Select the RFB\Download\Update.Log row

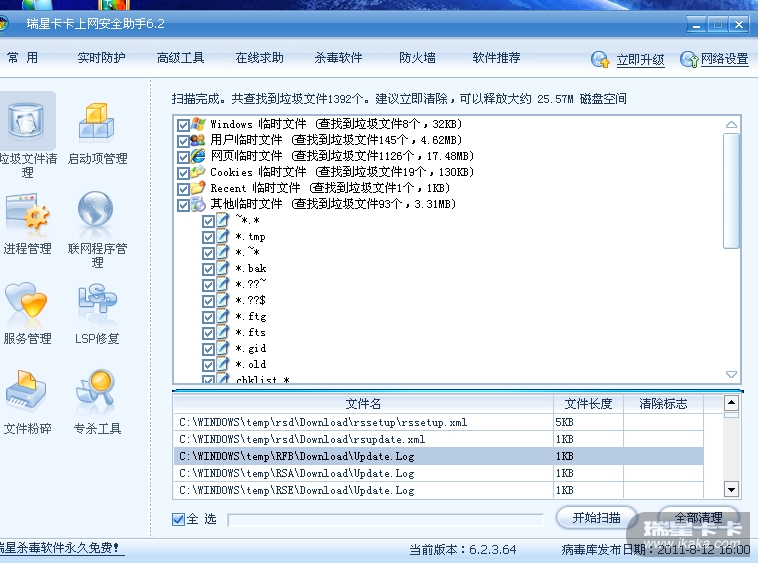coord(438,456)
